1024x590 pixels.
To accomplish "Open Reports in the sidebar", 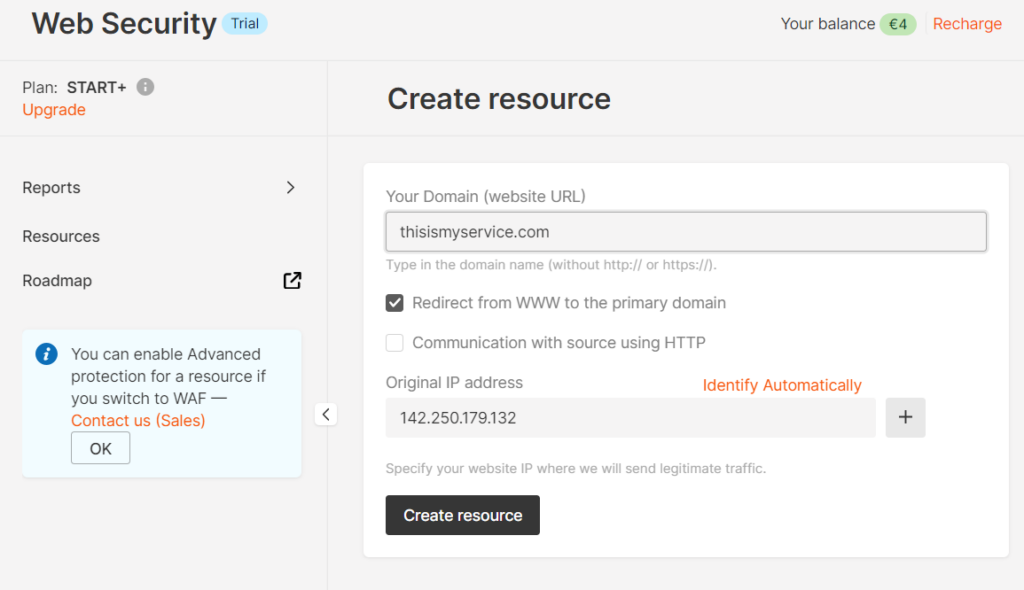I will tap(51, 188).
